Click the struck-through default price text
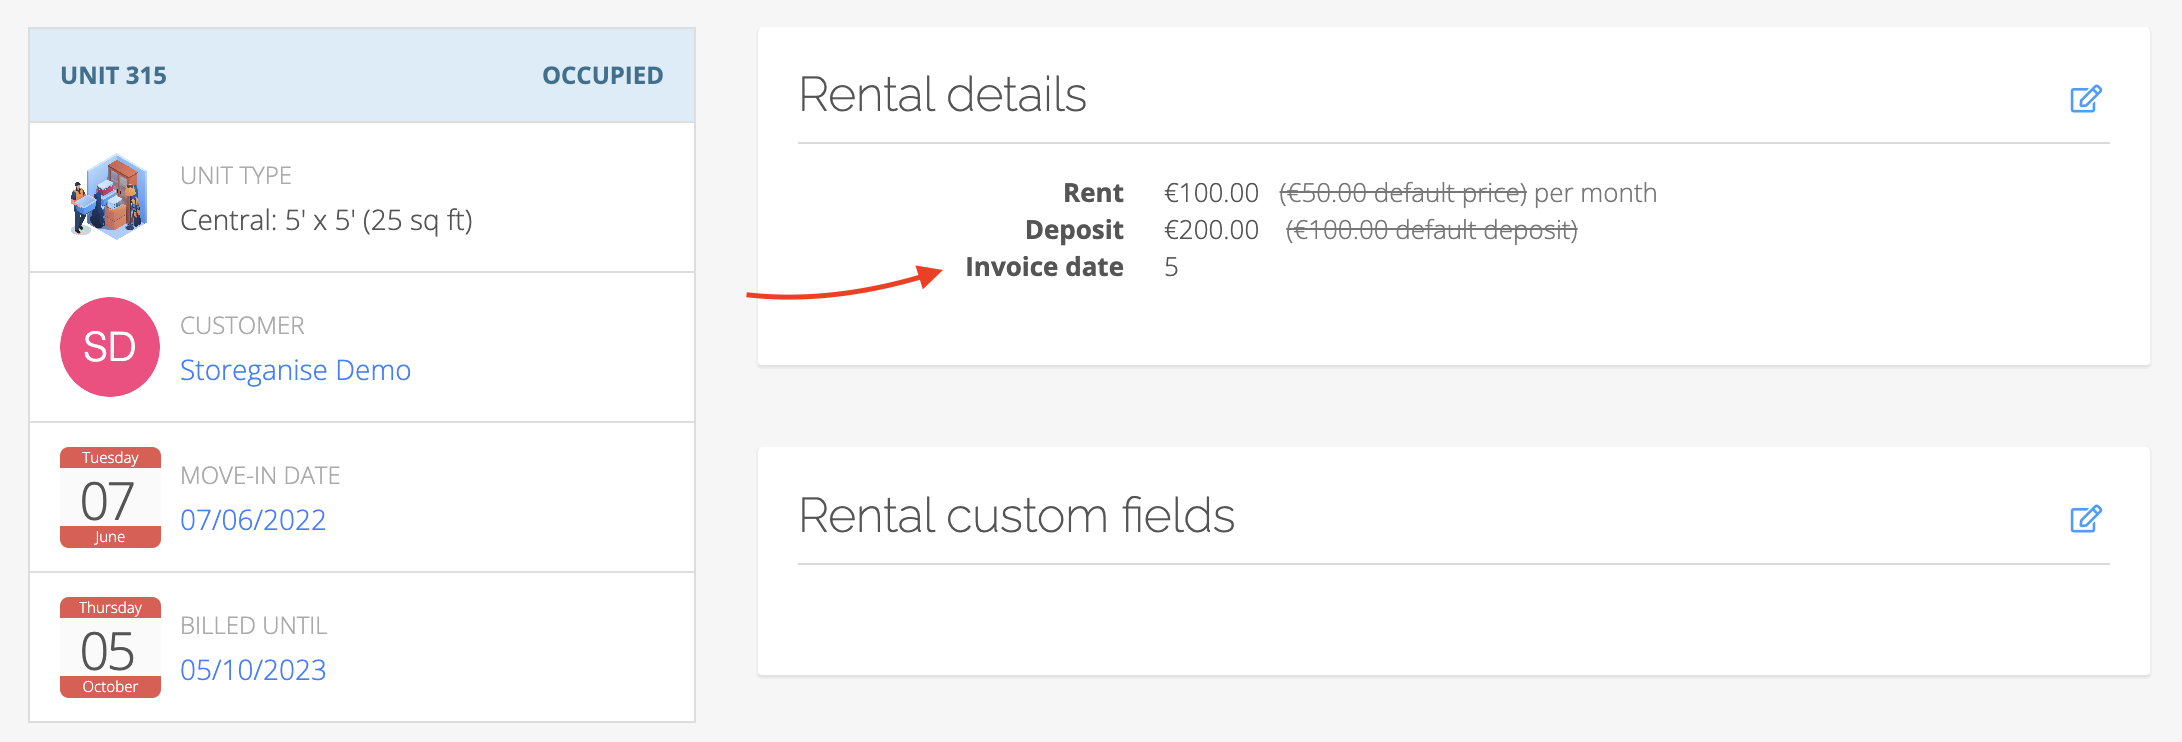This screenshot has height=742, width=2182. 1402,193
